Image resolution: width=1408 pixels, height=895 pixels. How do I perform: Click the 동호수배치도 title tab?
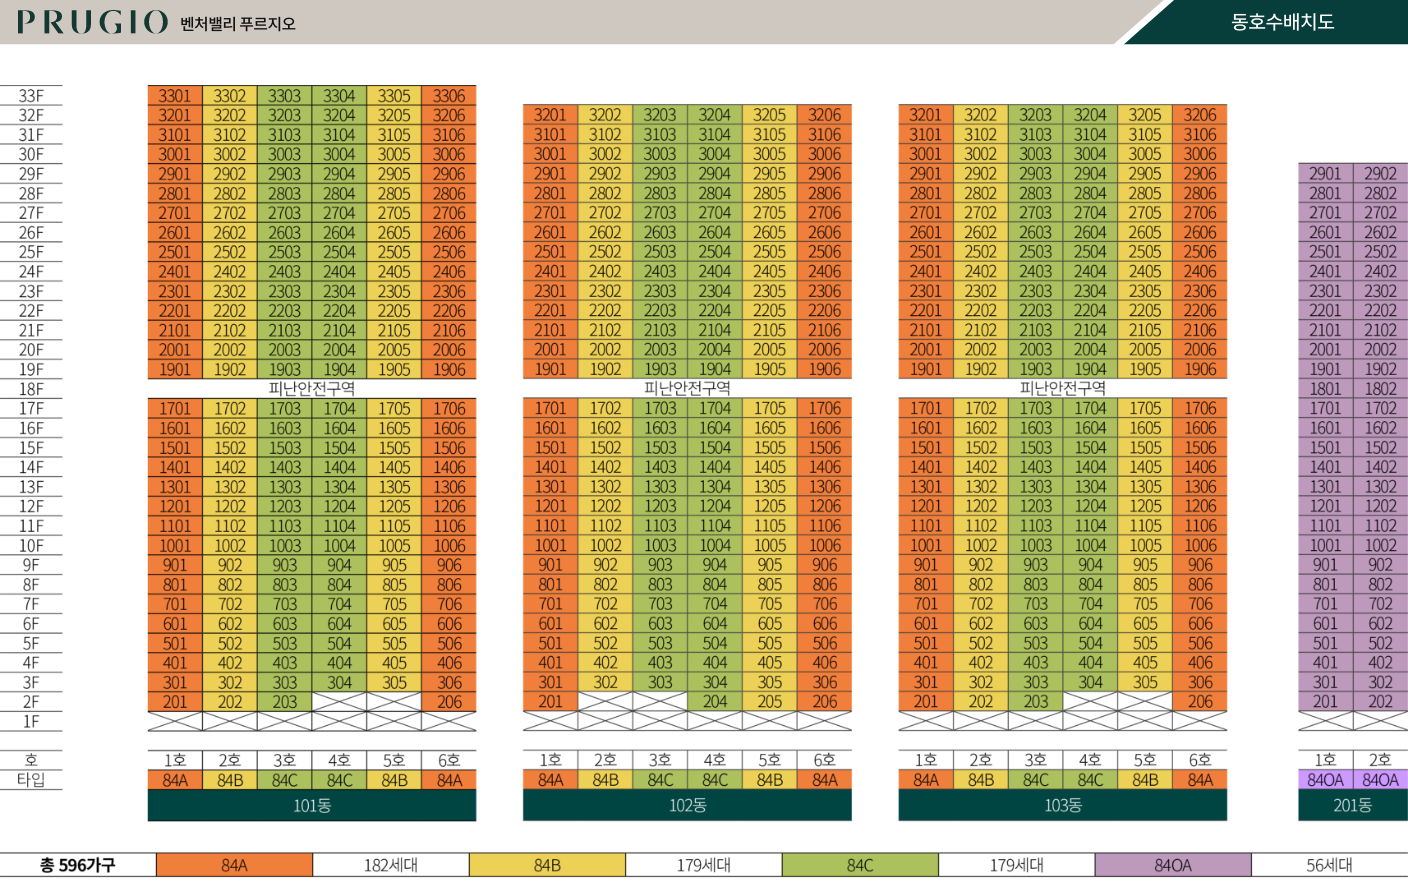(x=1282, y=22)
